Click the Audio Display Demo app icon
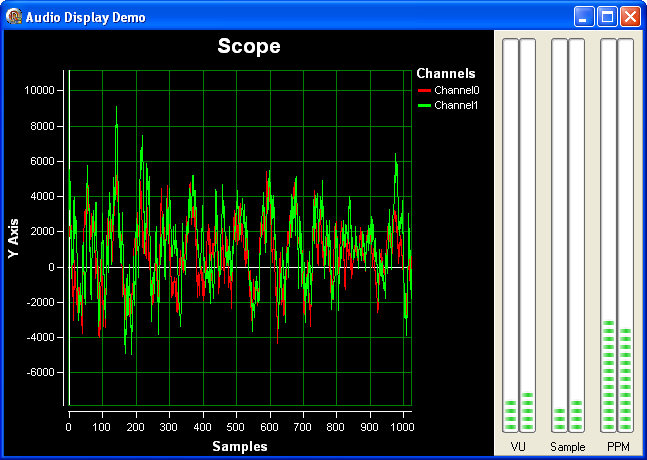The image size is (647, 460). click(14, 17)
